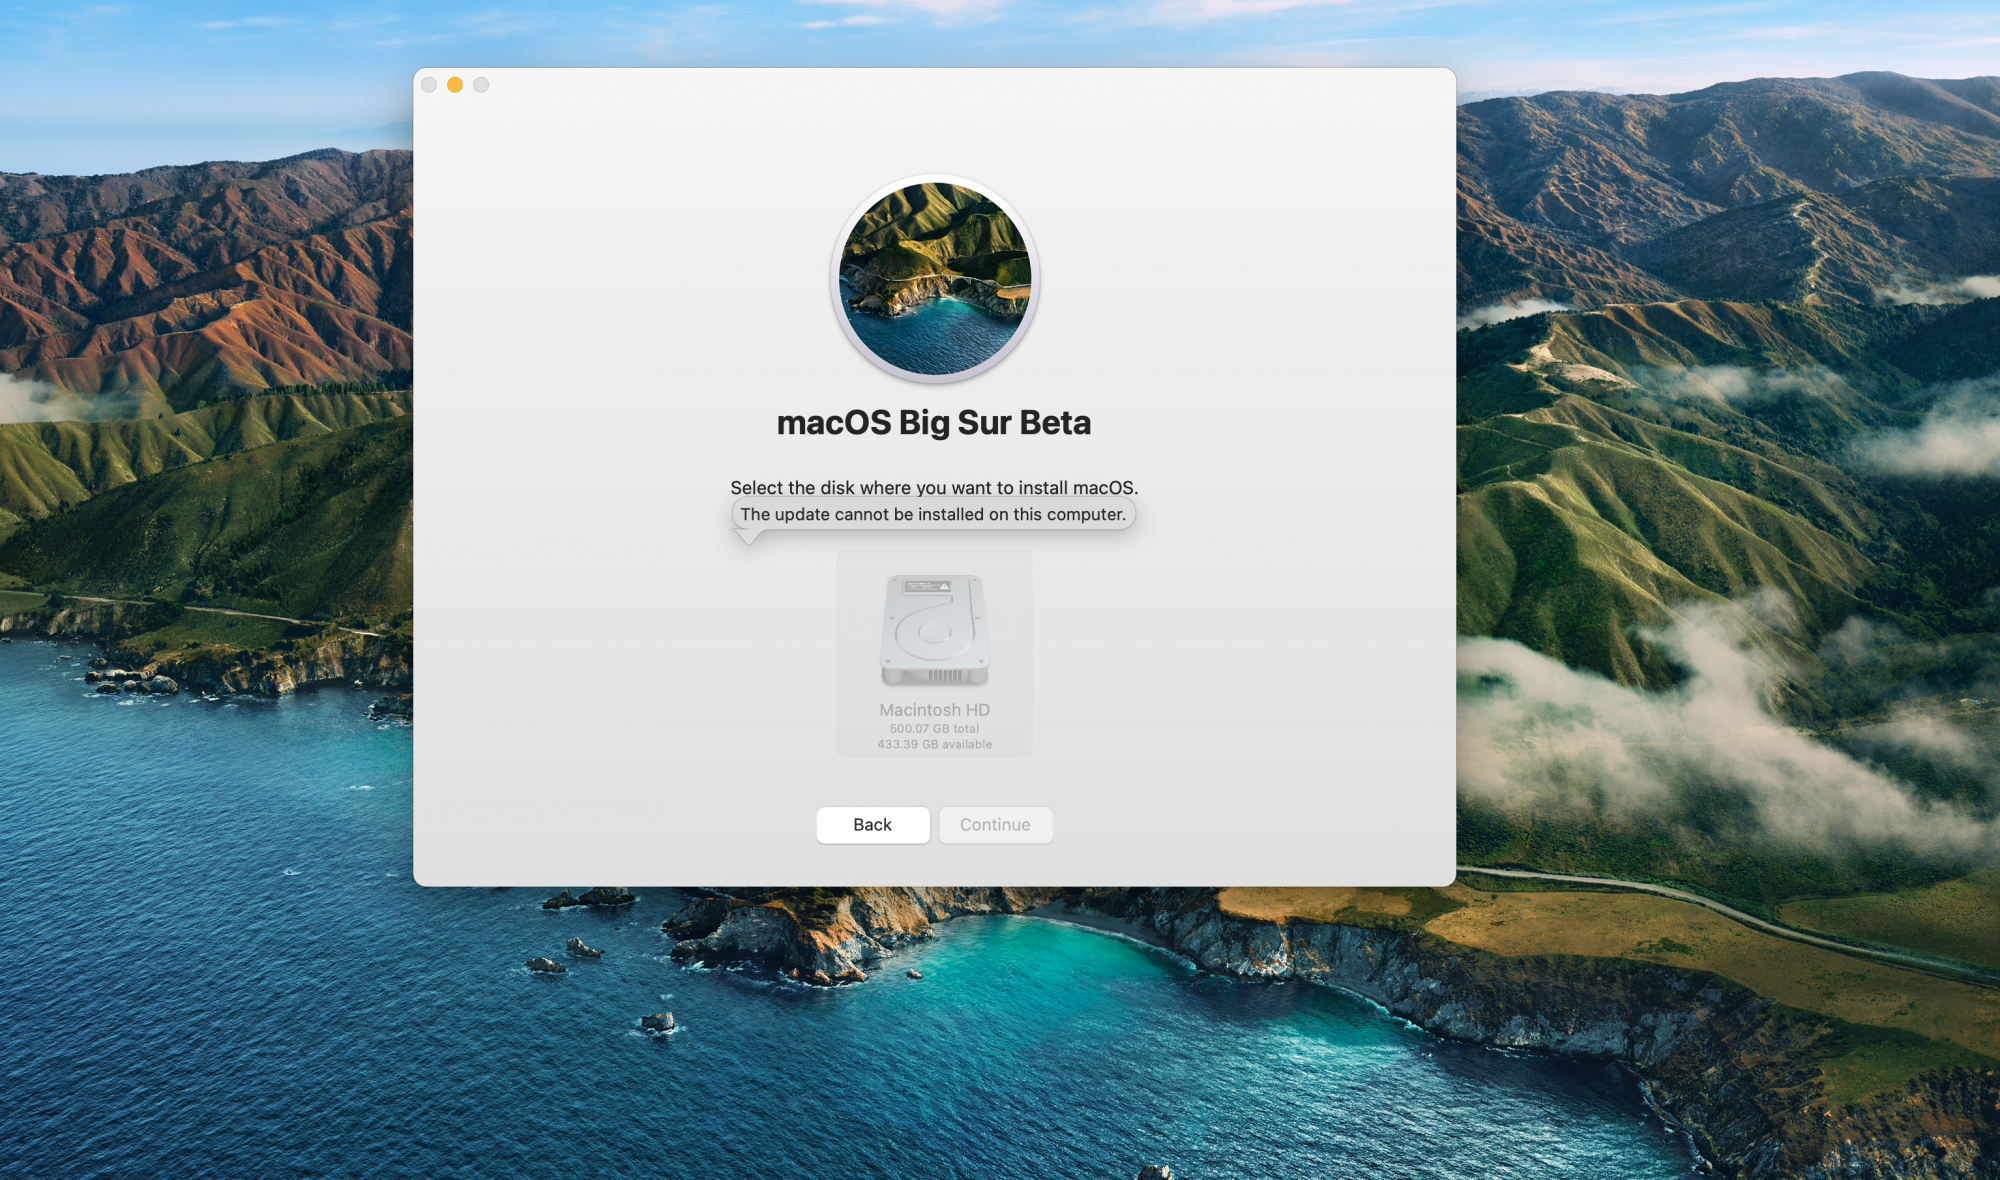Click the greyed-out Continue button
This screenshot has height=1180, width=2000.
pos(995,825)
